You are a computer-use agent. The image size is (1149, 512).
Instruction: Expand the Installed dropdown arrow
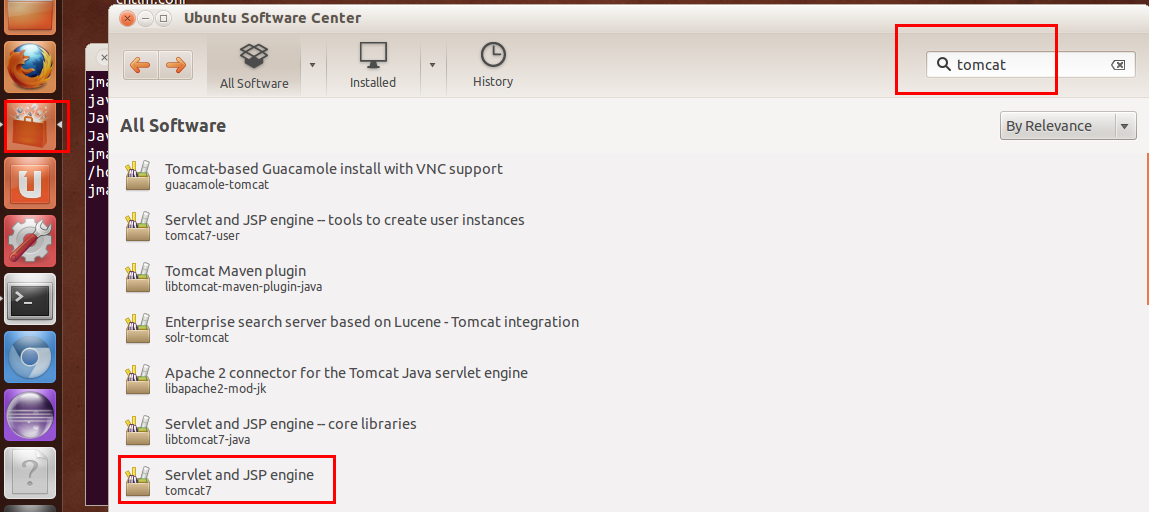pyautogui.click(x=432, y=65)
